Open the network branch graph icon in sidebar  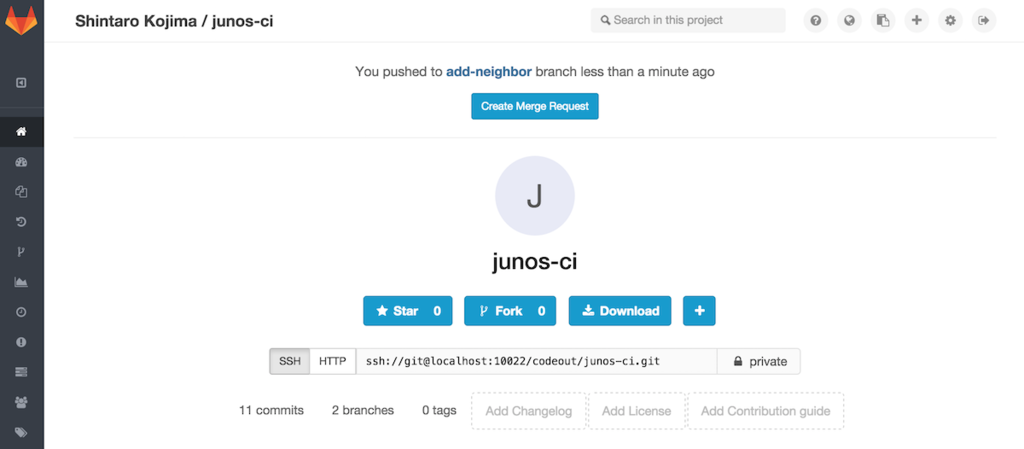pyautogui.click(x=21, y=252)
